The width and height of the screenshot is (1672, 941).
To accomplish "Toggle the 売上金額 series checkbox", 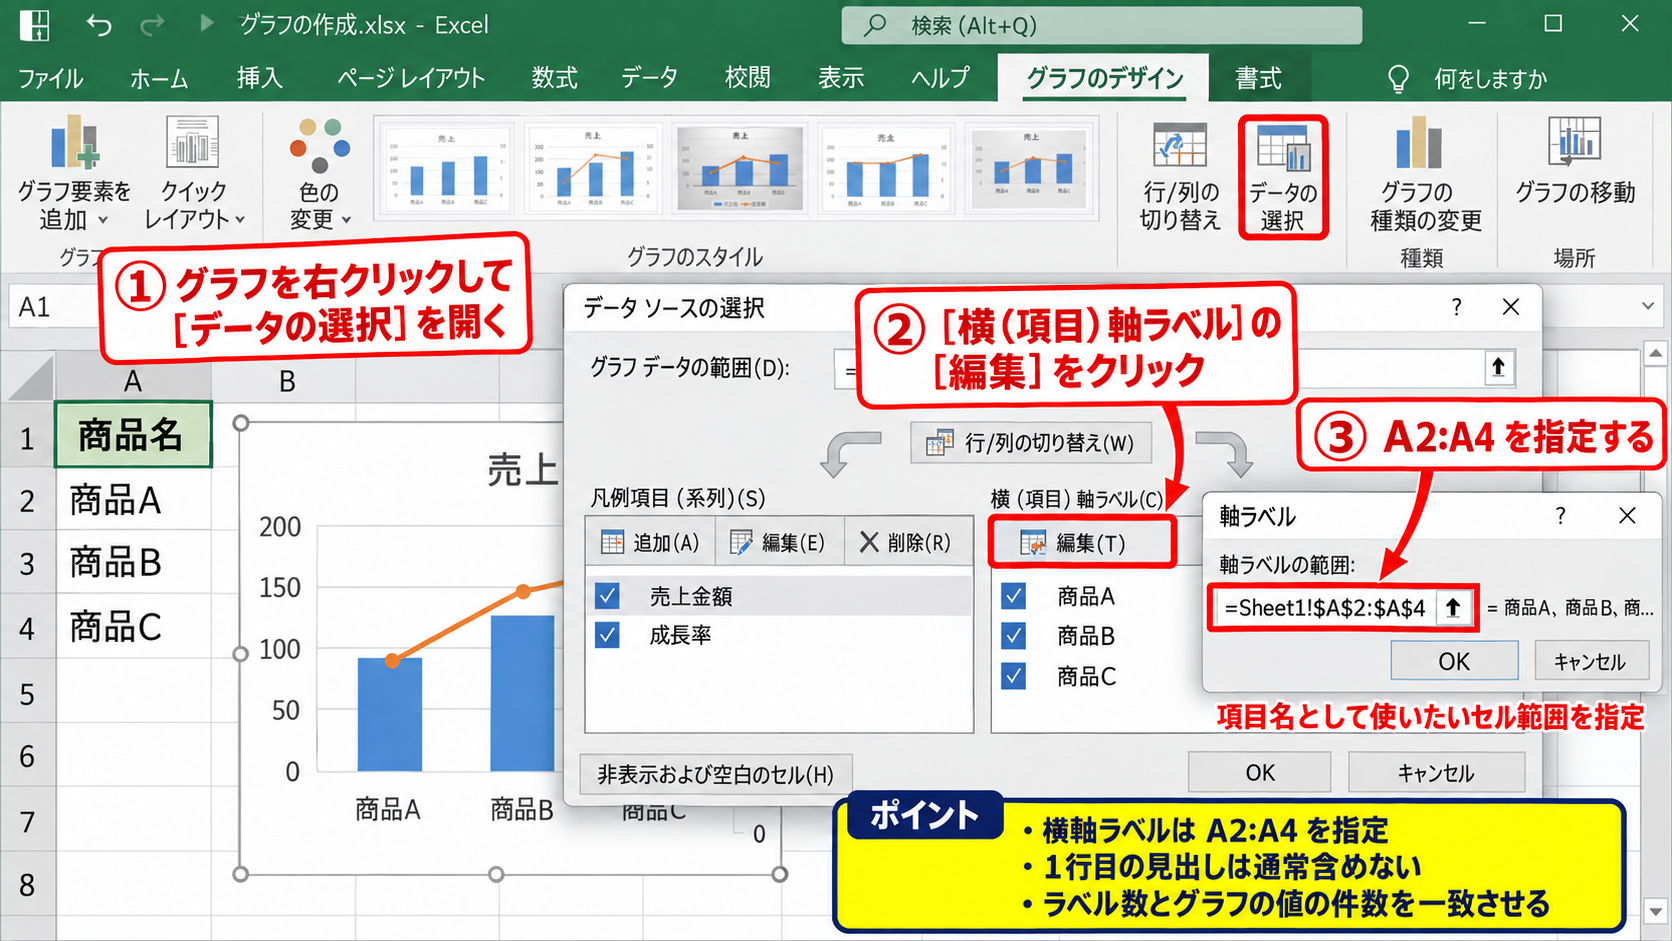I will (607, 596).
